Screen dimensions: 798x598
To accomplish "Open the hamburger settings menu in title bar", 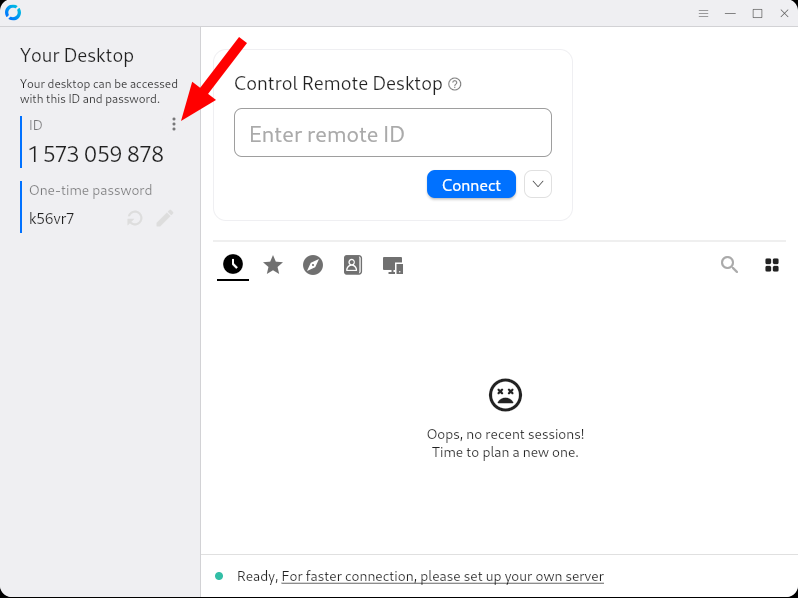I will [x=703, y=13].
